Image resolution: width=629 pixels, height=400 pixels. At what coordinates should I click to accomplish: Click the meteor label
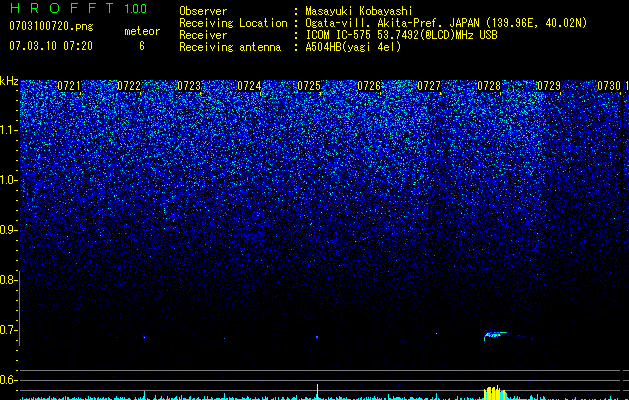click(x=142, y=31)
